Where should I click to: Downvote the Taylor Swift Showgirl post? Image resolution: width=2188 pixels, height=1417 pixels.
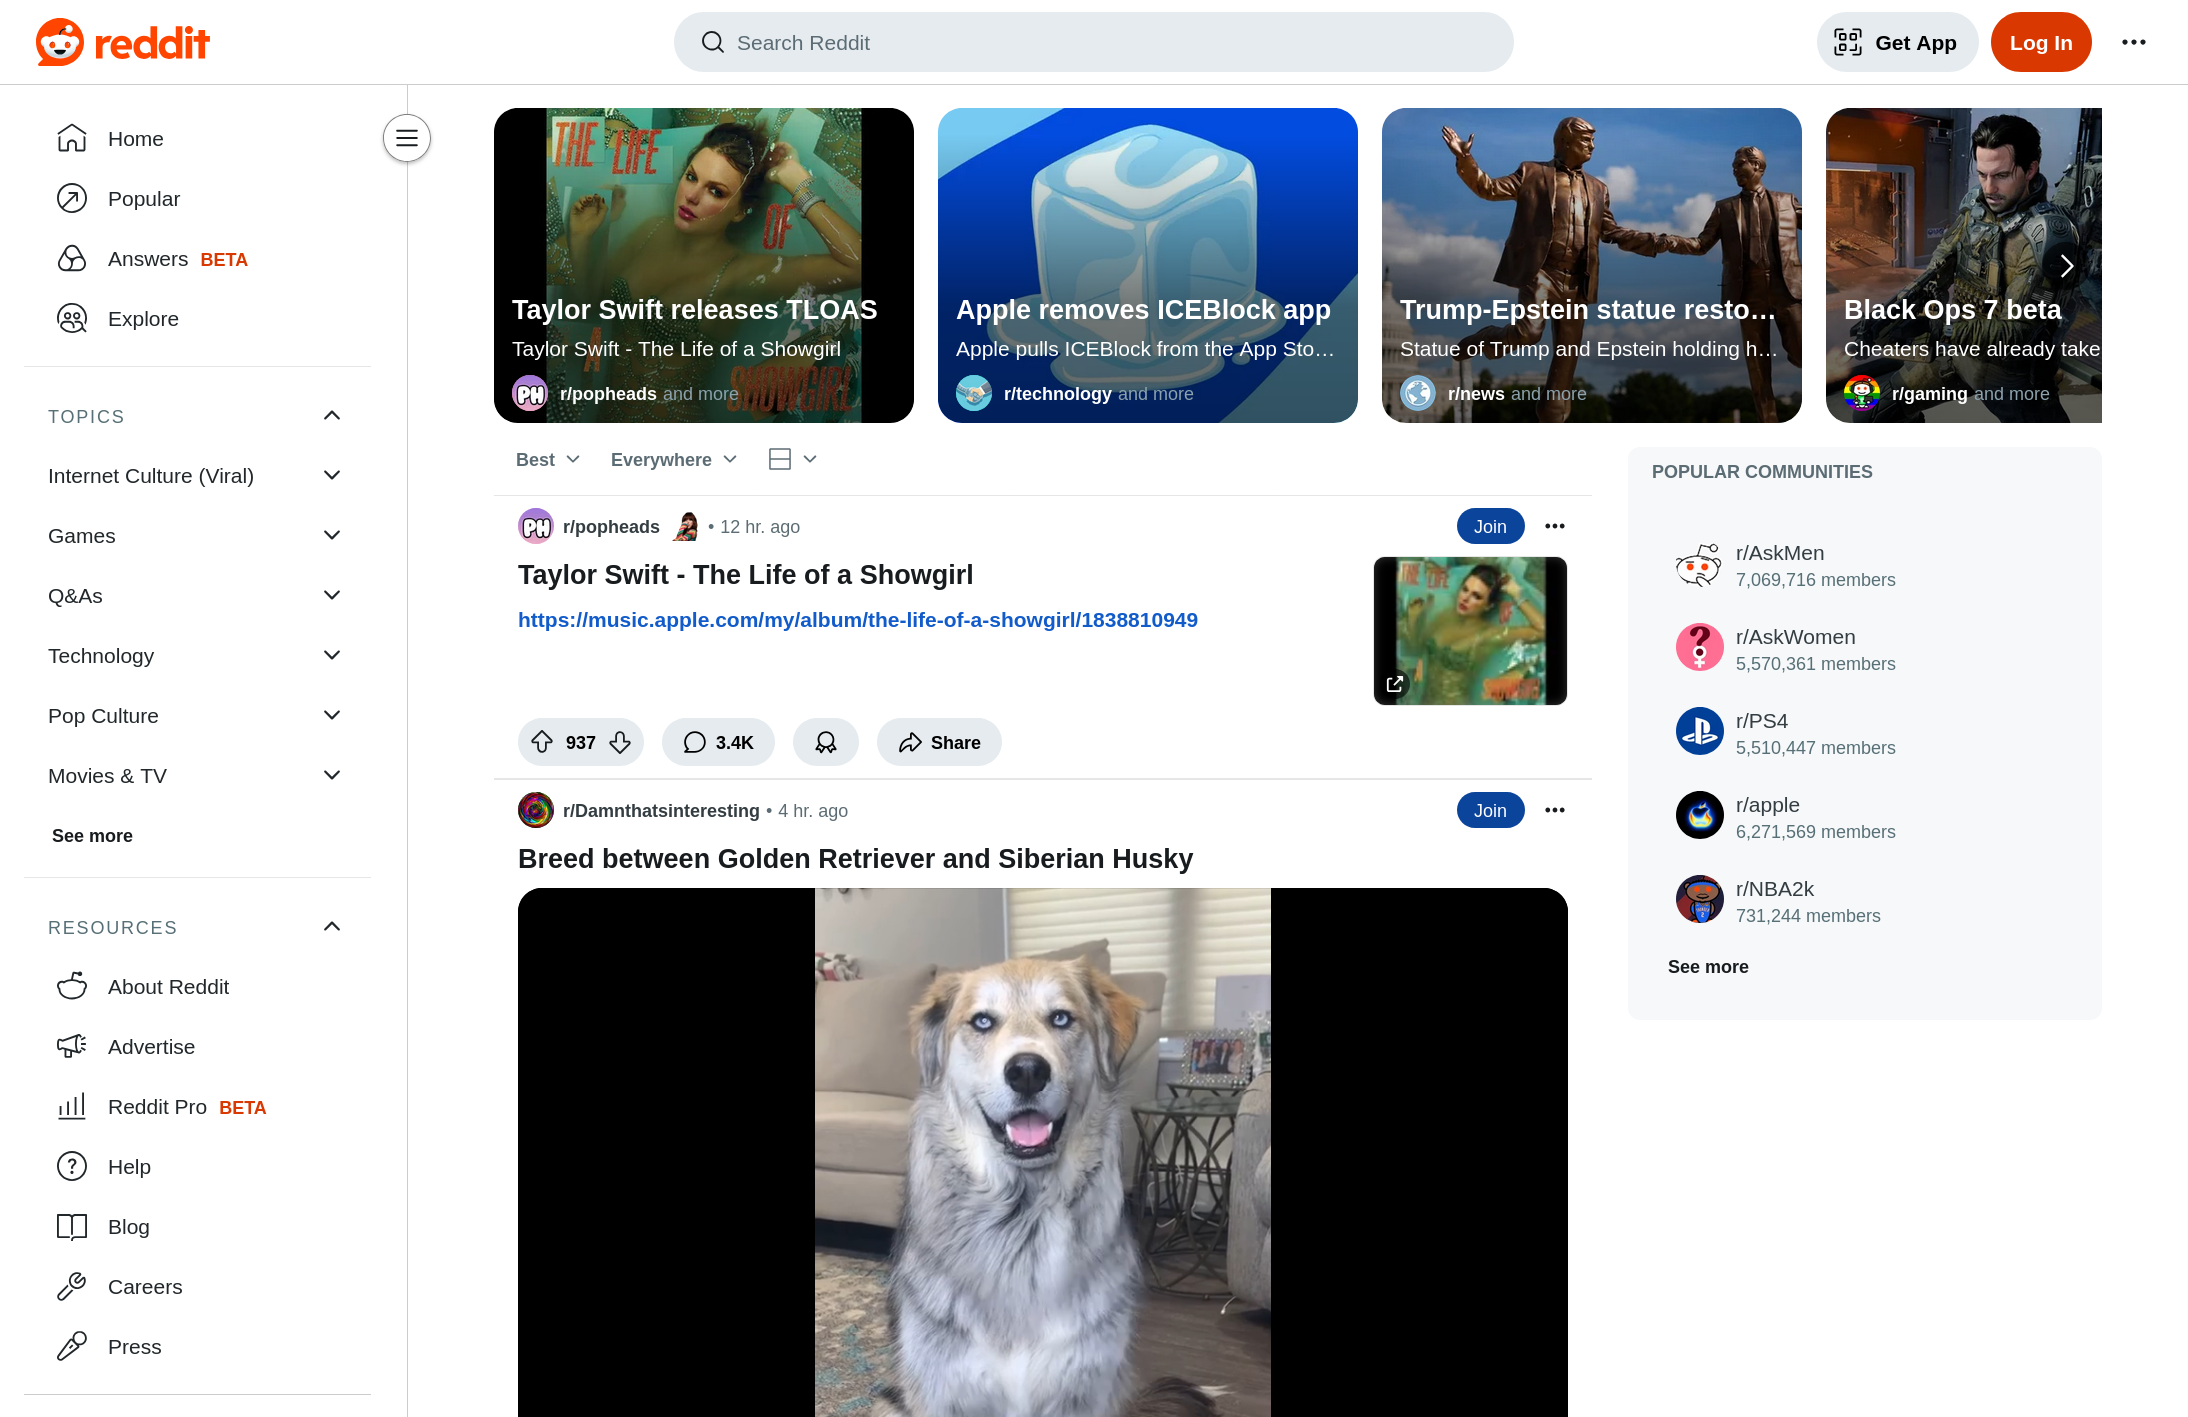[620, 742]
